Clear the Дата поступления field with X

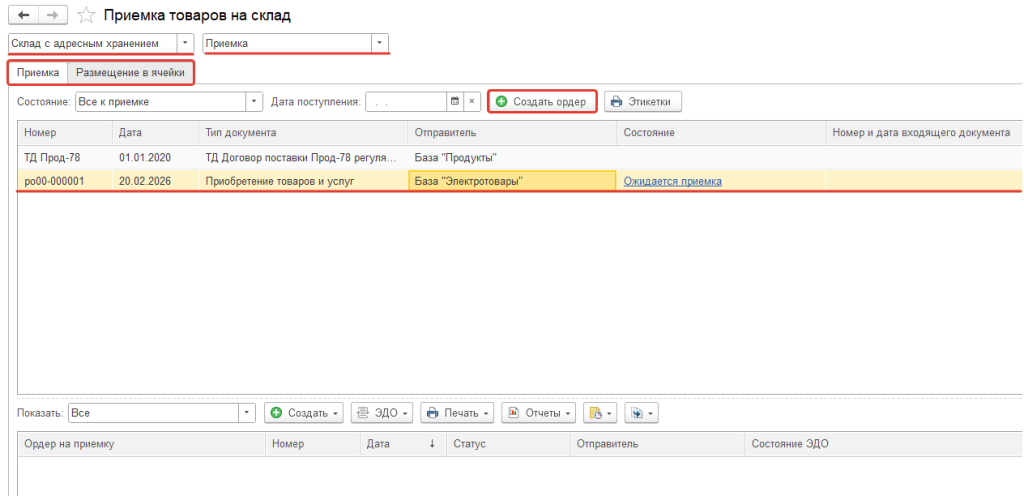point(472,102)
